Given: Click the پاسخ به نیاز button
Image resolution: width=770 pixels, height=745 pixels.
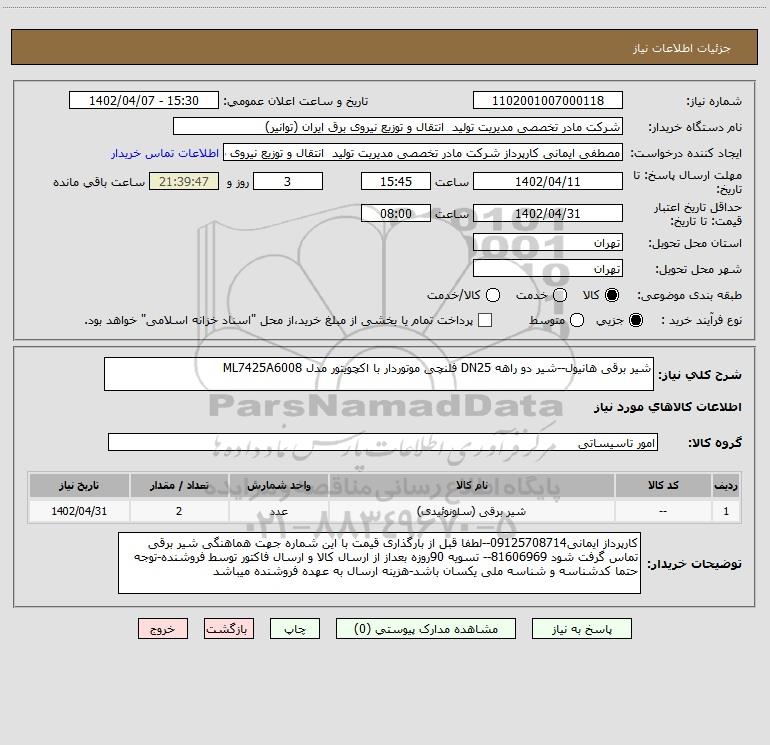Looking at the screenshot, I should coord(581,629).
